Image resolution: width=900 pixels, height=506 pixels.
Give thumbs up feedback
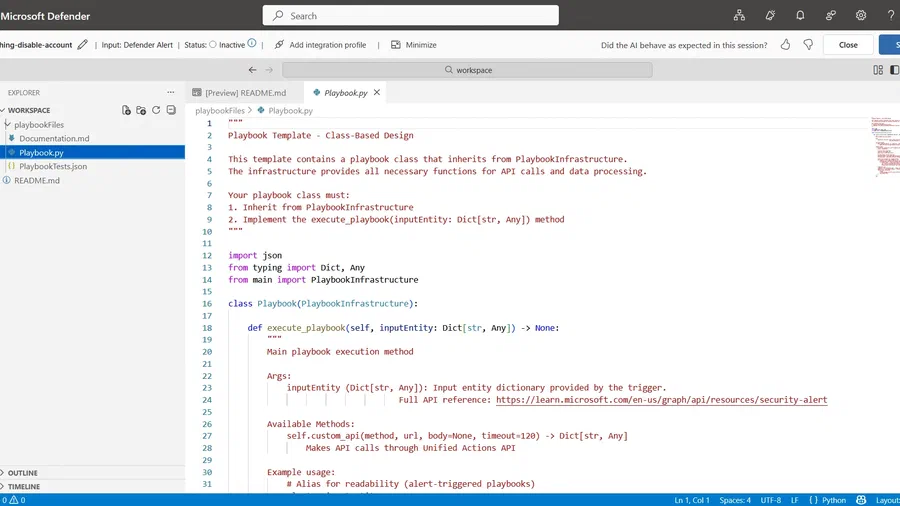click(x=785, y=45)
